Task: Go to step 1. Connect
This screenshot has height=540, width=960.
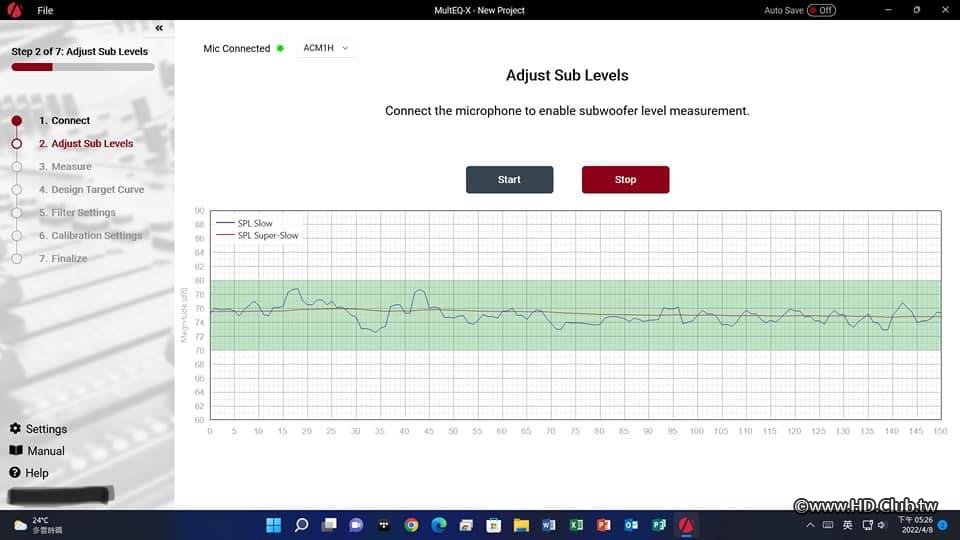Action: pos(64,121)
